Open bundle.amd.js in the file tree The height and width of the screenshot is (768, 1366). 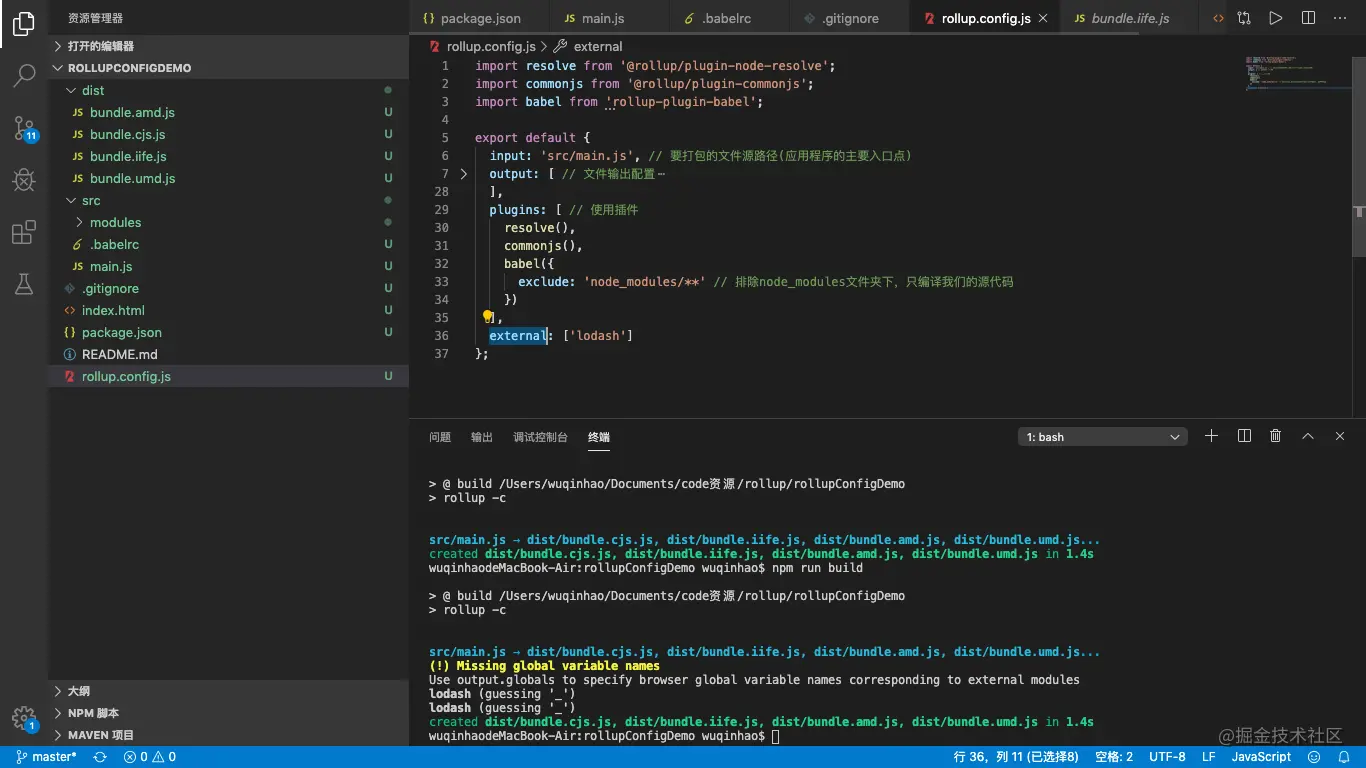tap(228, 112)
